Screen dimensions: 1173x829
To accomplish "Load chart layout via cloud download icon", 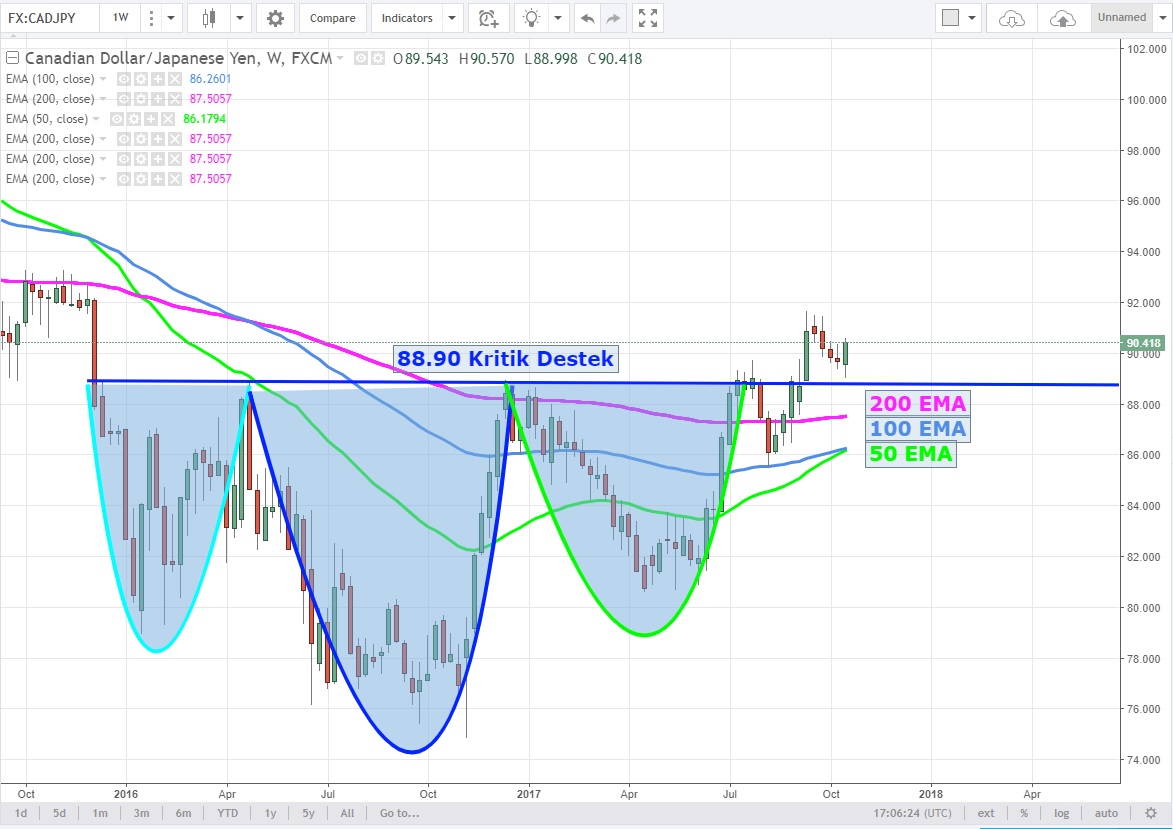I will [x=1012, y=18].
